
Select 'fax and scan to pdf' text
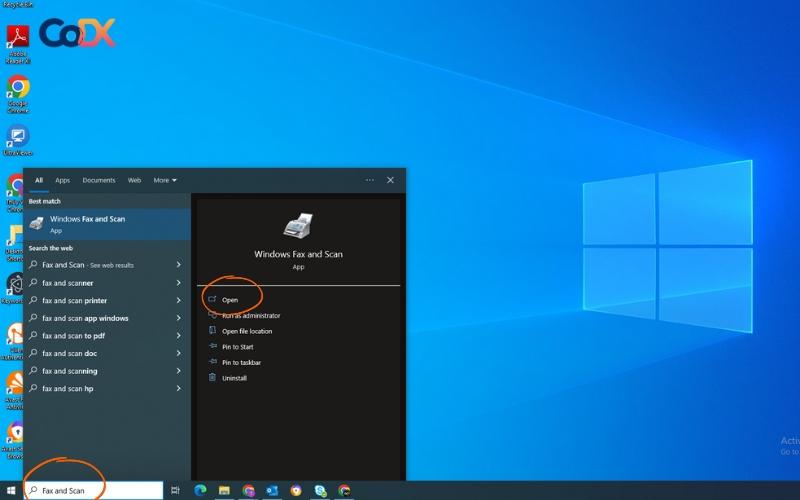click(x=73, y=336)
